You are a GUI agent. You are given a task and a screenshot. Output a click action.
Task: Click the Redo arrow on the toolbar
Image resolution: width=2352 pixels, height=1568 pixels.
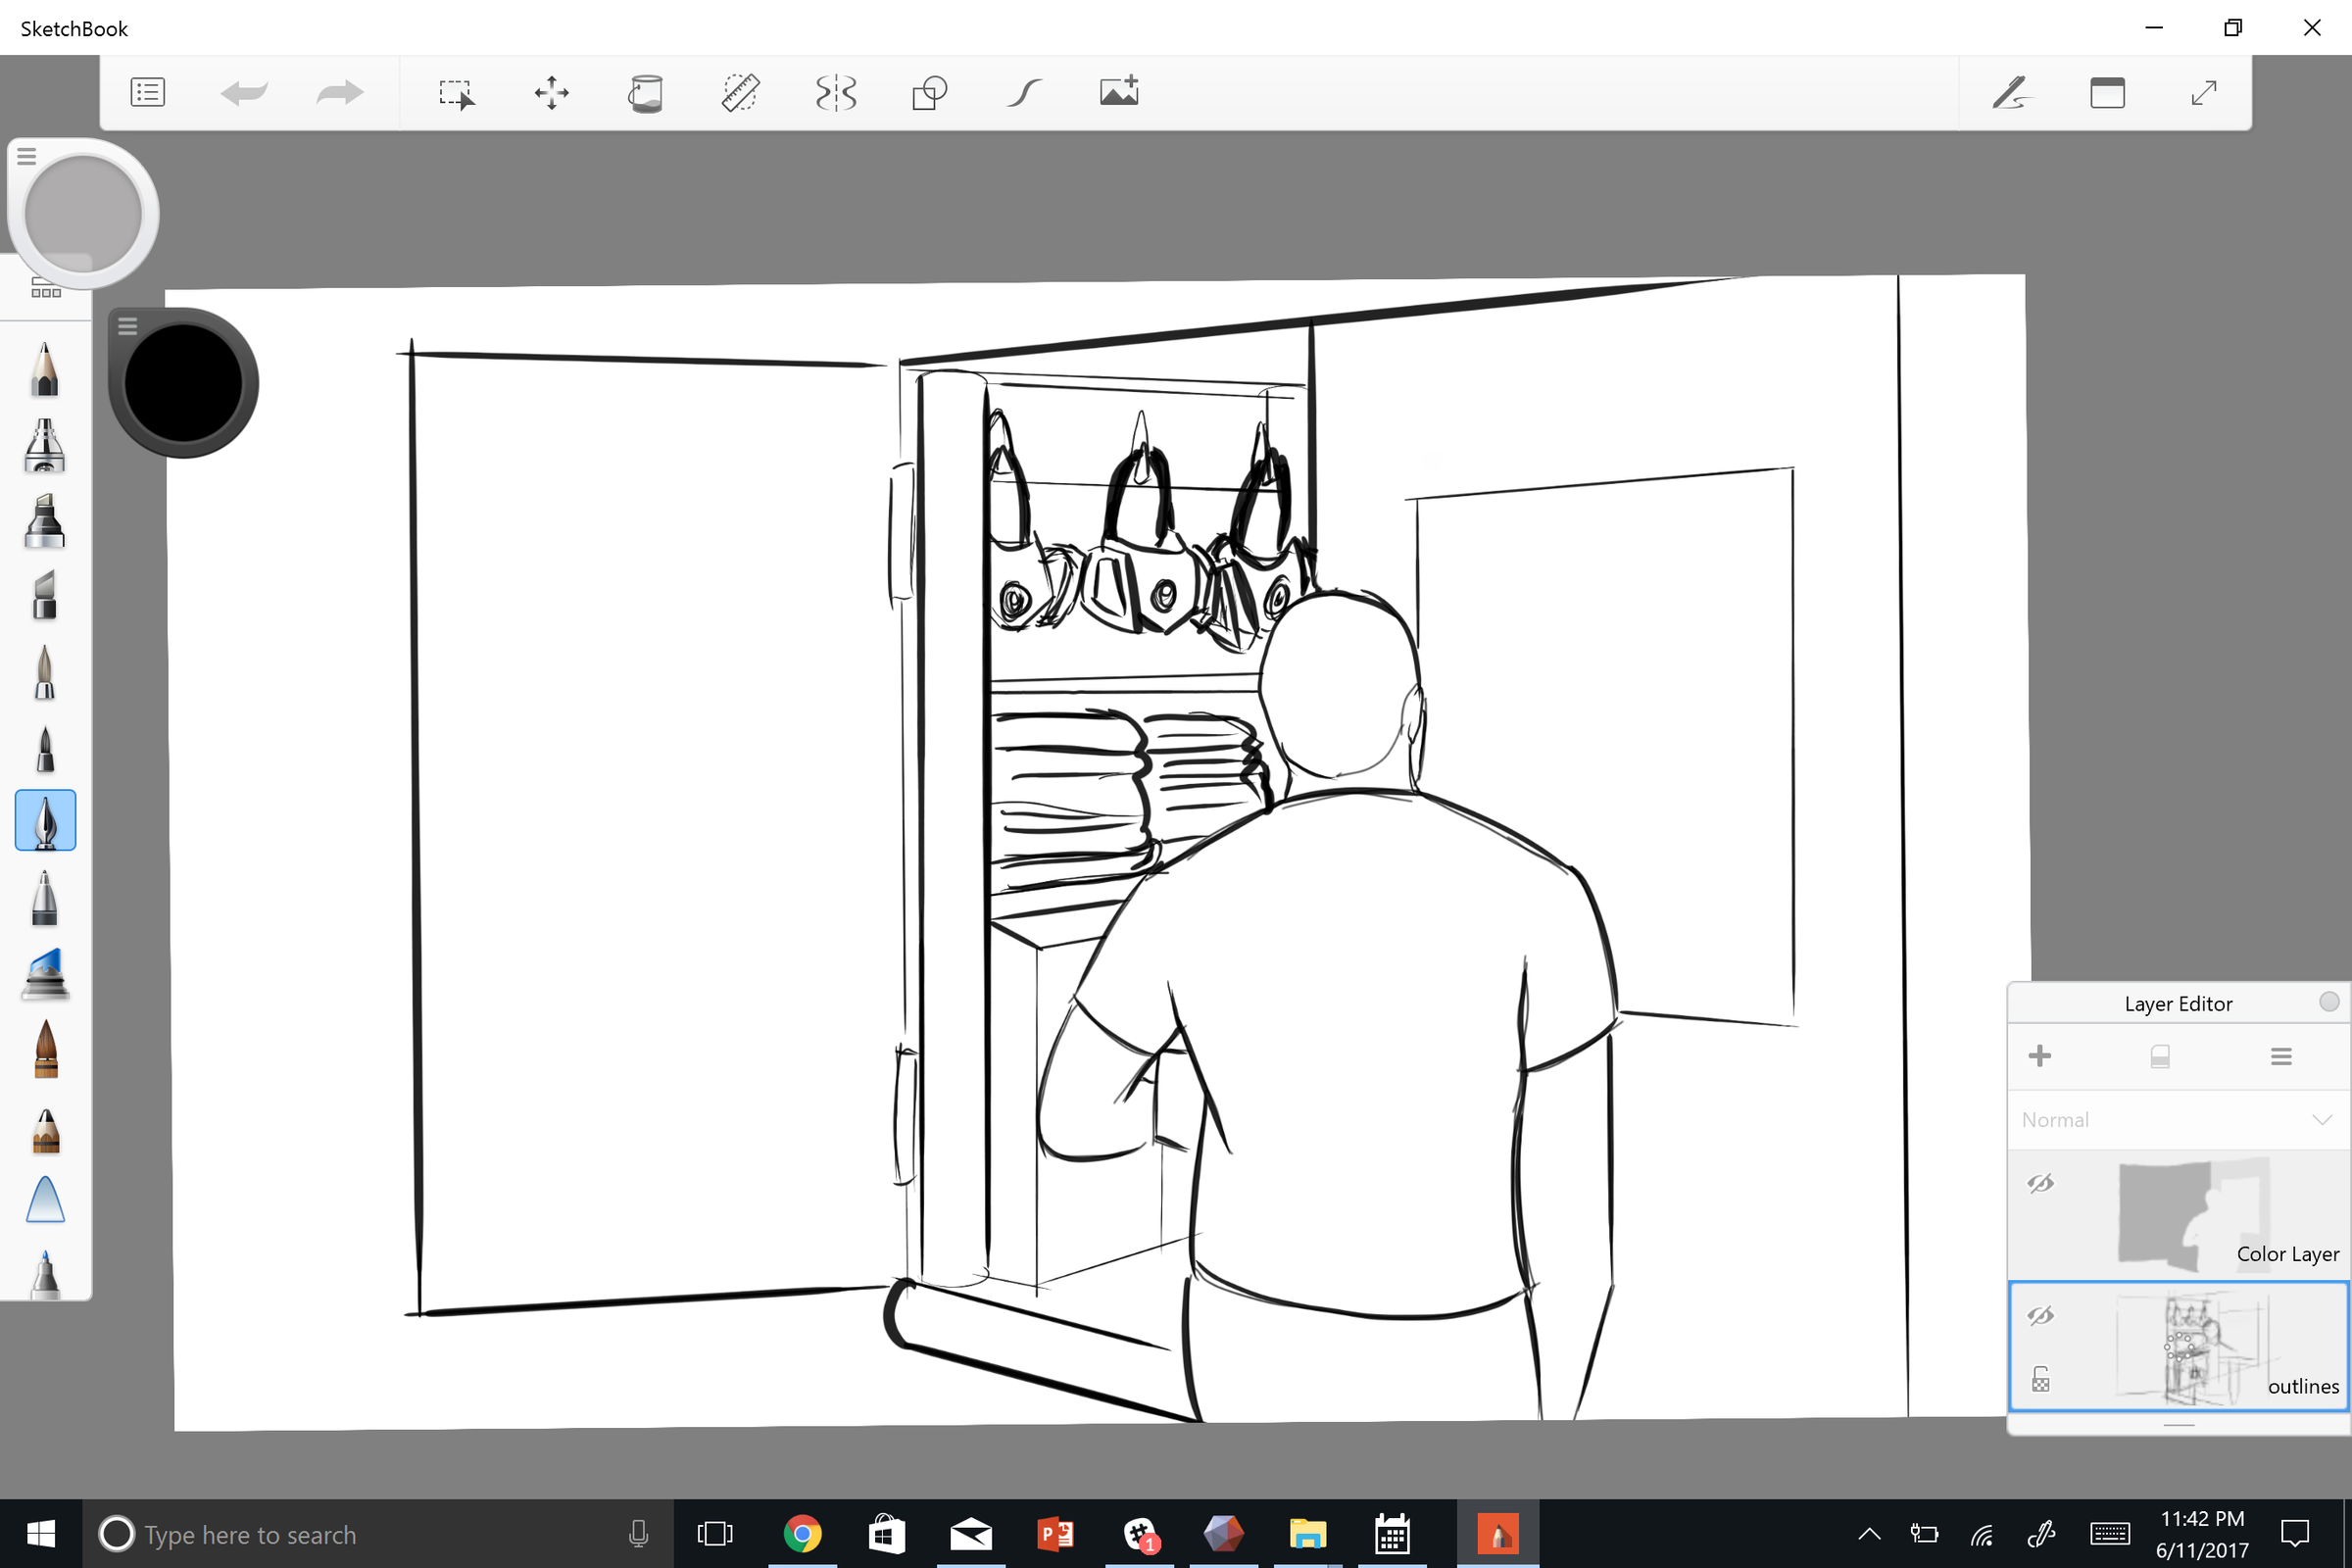click(x=339, y=92)
